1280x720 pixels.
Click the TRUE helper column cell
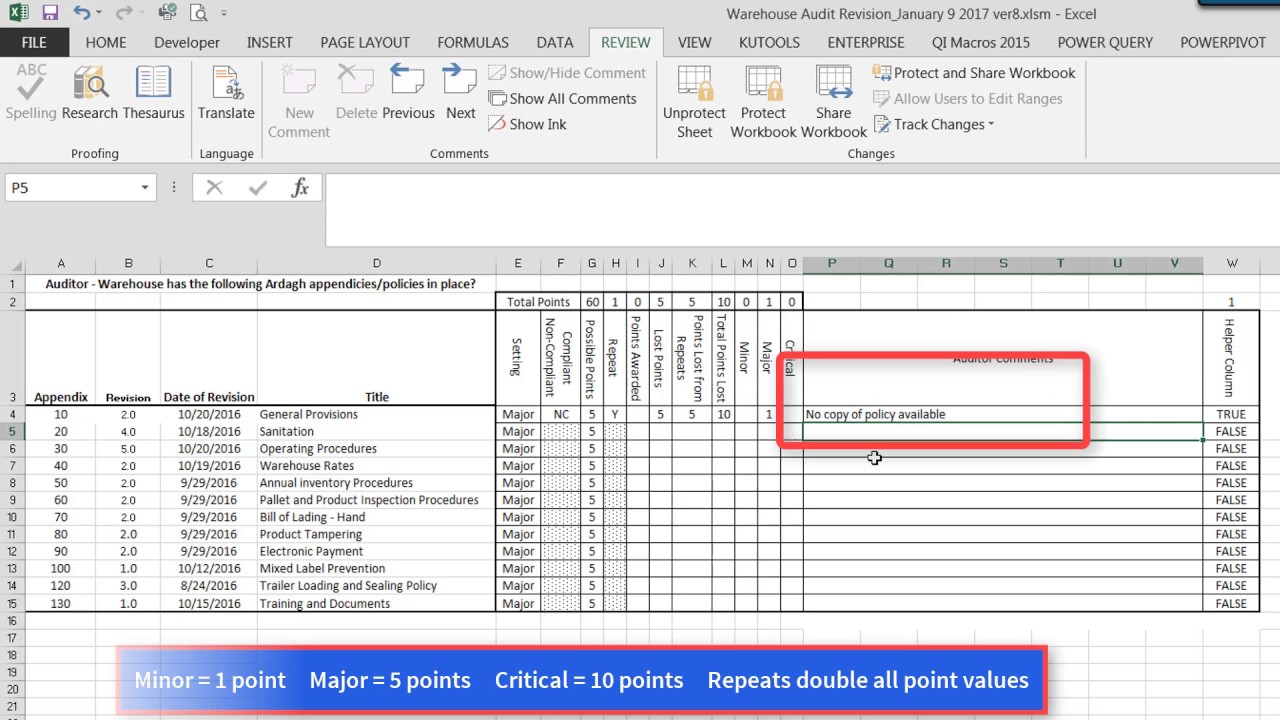[1231, 414]
